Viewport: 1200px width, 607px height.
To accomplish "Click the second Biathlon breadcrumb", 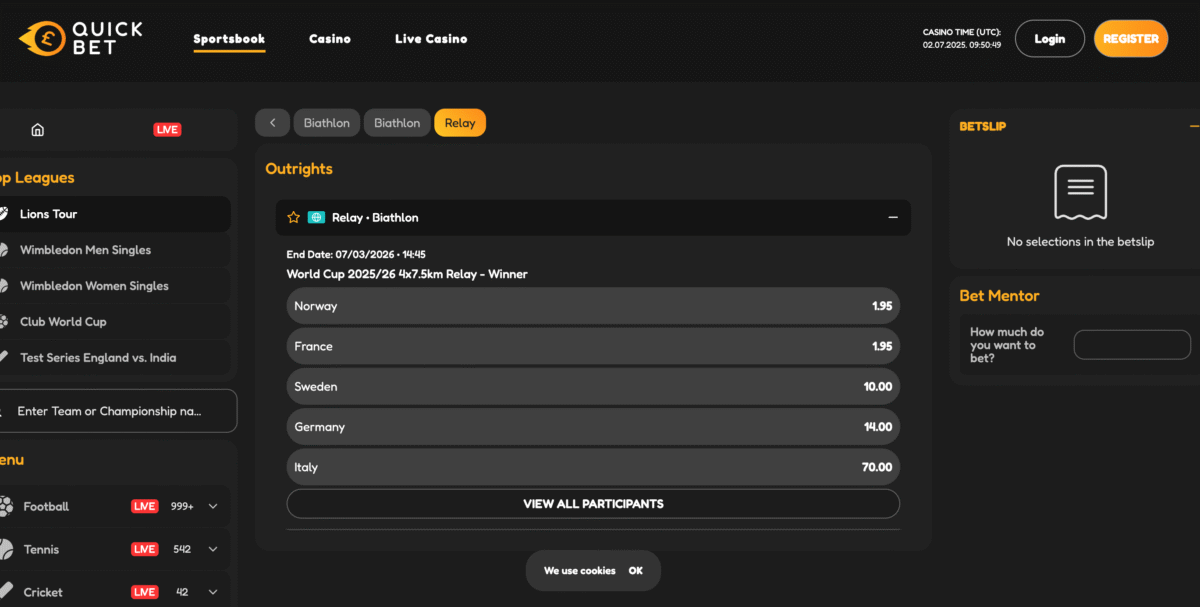I will pyautogui.click(x=397, y=123).
